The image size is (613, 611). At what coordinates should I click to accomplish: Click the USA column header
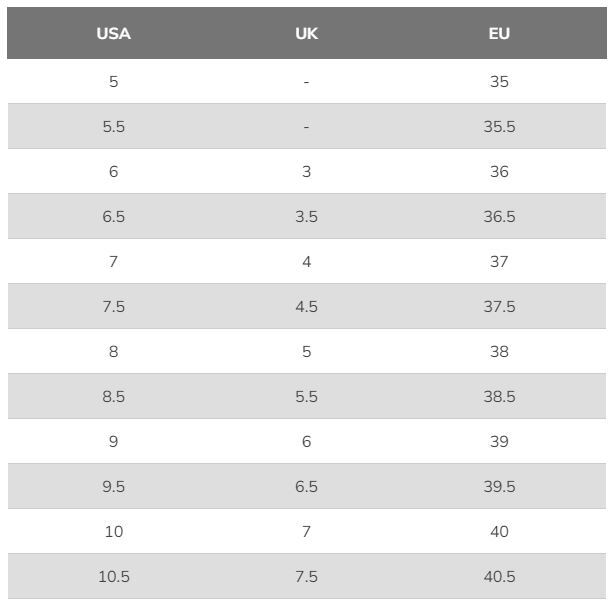[x=113, y=34]
